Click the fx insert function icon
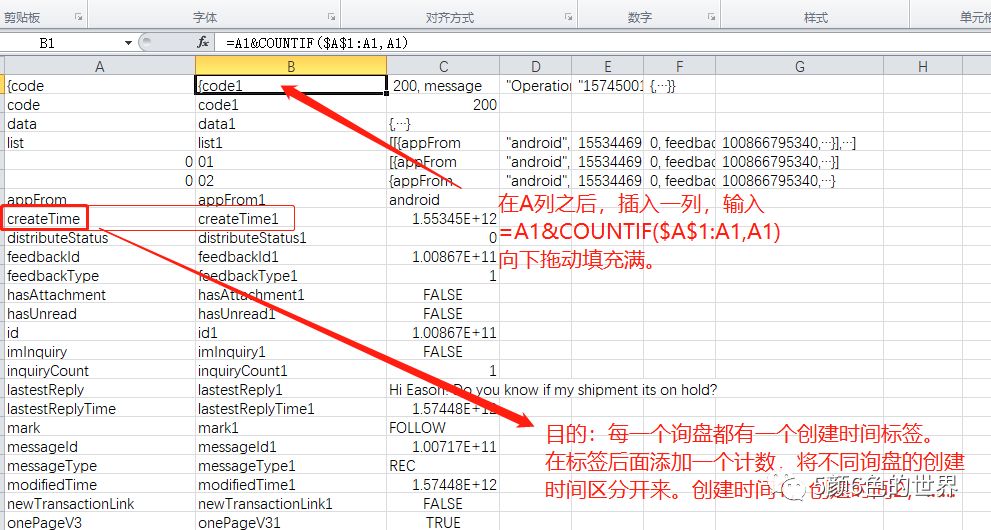This screenshot has width=991, height=530. tap(203, 42)
